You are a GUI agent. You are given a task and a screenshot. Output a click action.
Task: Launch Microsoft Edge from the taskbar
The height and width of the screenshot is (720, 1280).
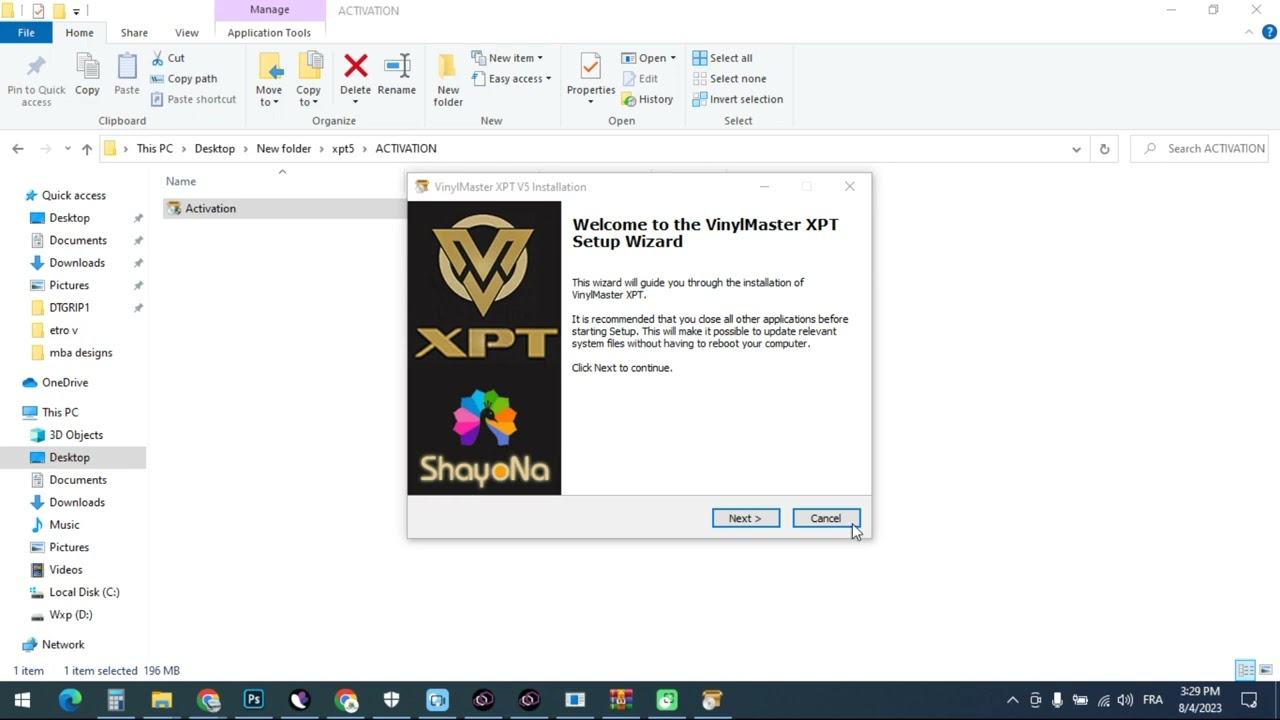click(69, 700)
